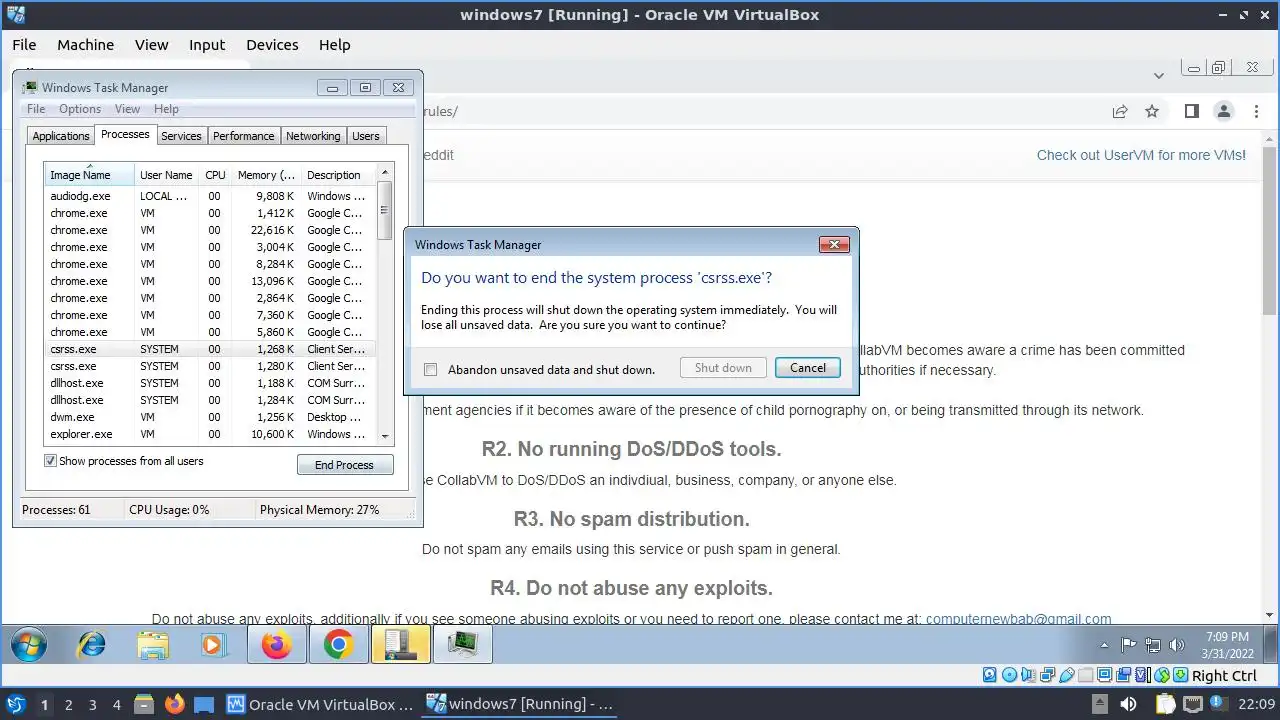Sort processes by CPU column
Viewport: 1280px width, 720px height.
click(x=215, y=175)
